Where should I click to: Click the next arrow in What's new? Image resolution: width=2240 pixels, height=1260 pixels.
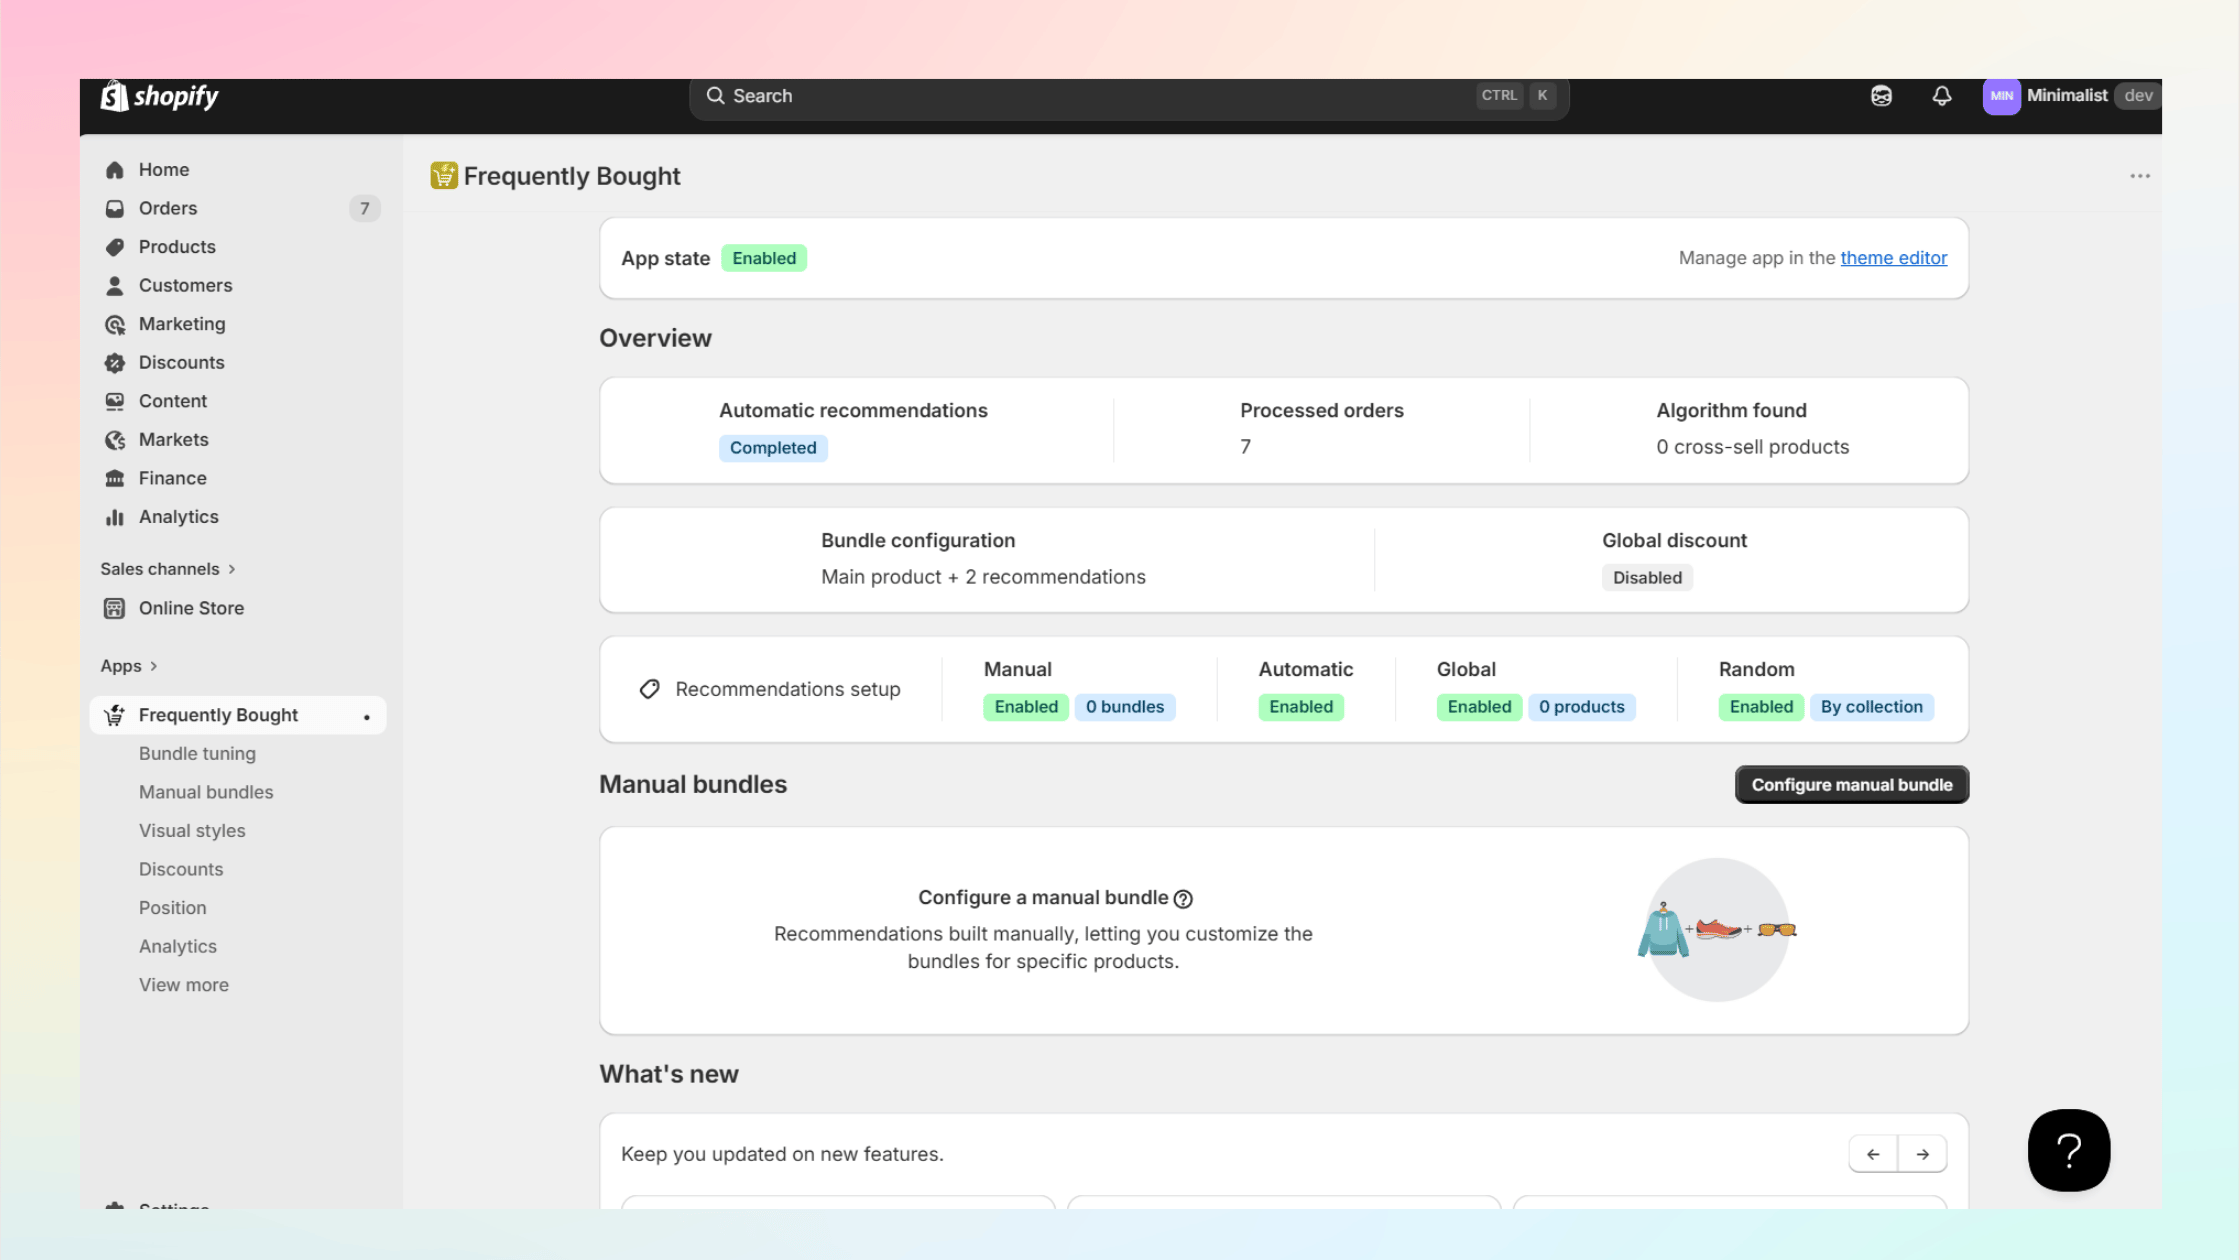point(1922,1154)
